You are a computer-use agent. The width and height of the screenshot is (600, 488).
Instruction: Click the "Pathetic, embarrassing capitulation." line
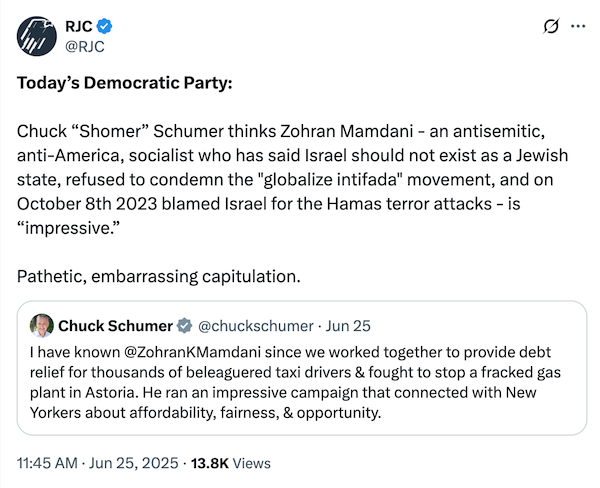[x=158, y=274]
